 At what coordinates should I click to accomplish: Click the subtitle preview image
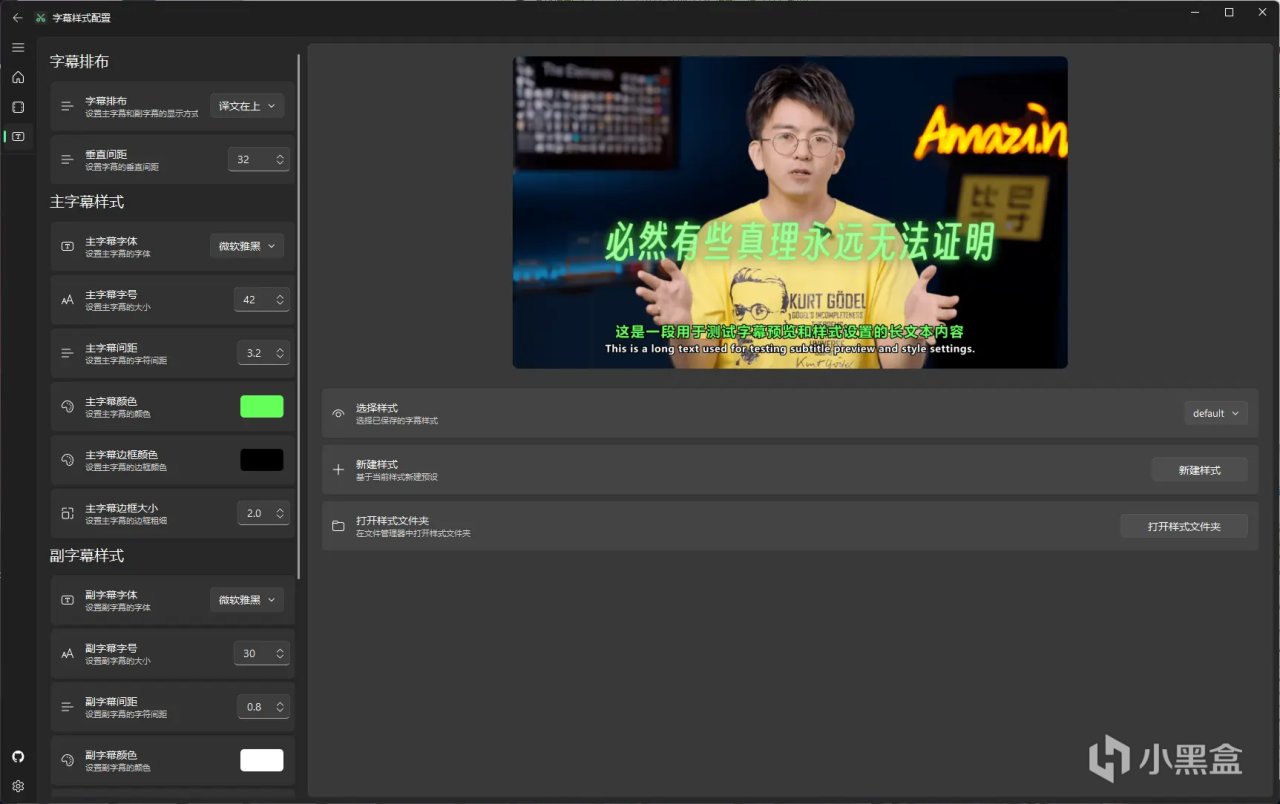coord(790,212)
